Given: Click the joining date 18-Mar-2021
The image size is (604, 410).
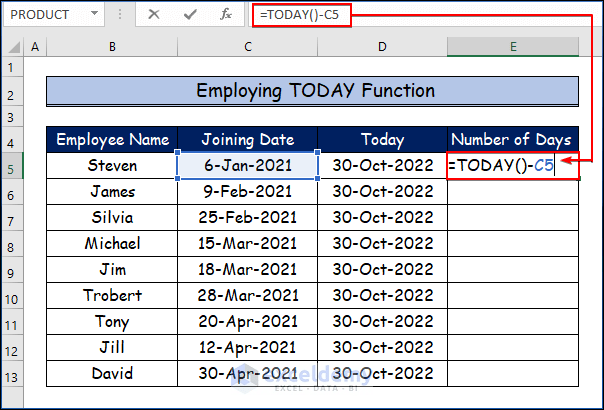Looking at the screenshot, I should coord(248,270).
